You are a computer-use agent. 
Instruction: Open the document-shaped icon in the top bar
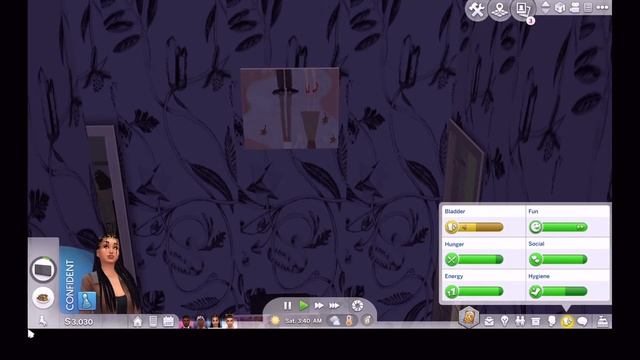[588, 7]
